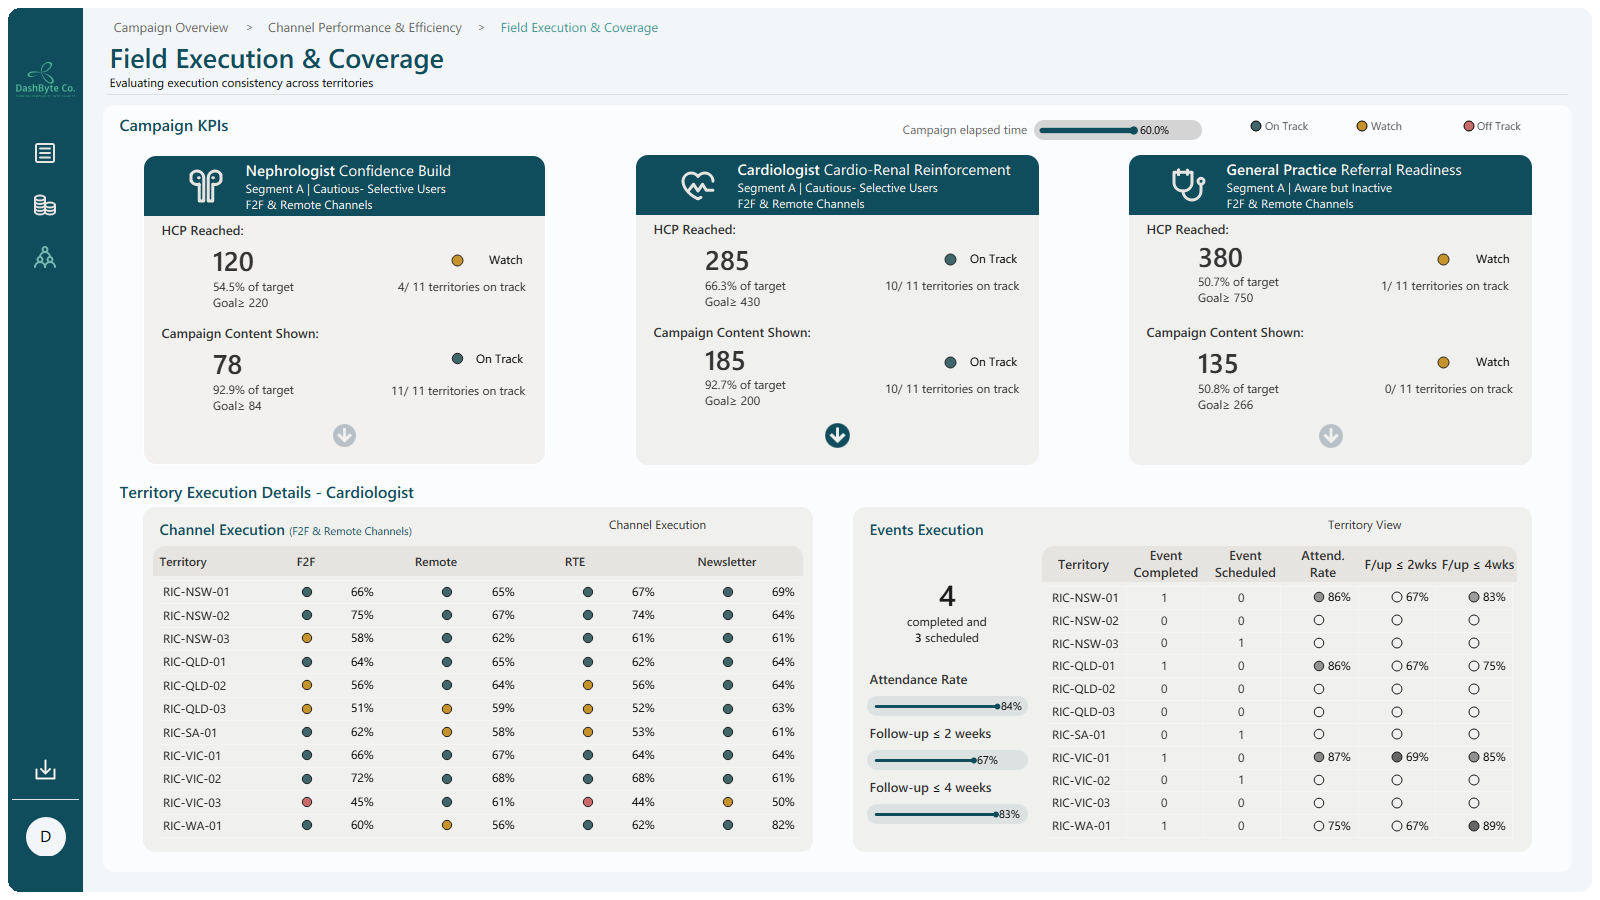Expand General Practice card details down arrow

coord(1330,435)
